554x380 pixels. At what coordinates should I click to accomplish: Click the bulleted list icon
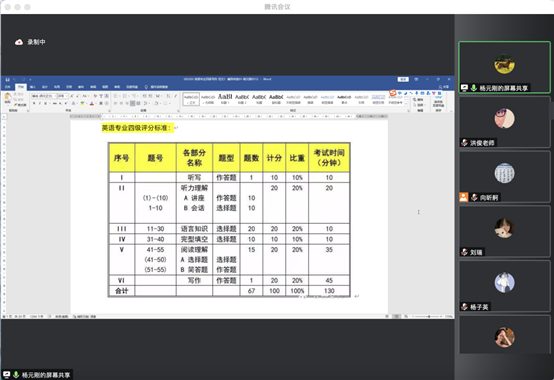tap(116, 96)
